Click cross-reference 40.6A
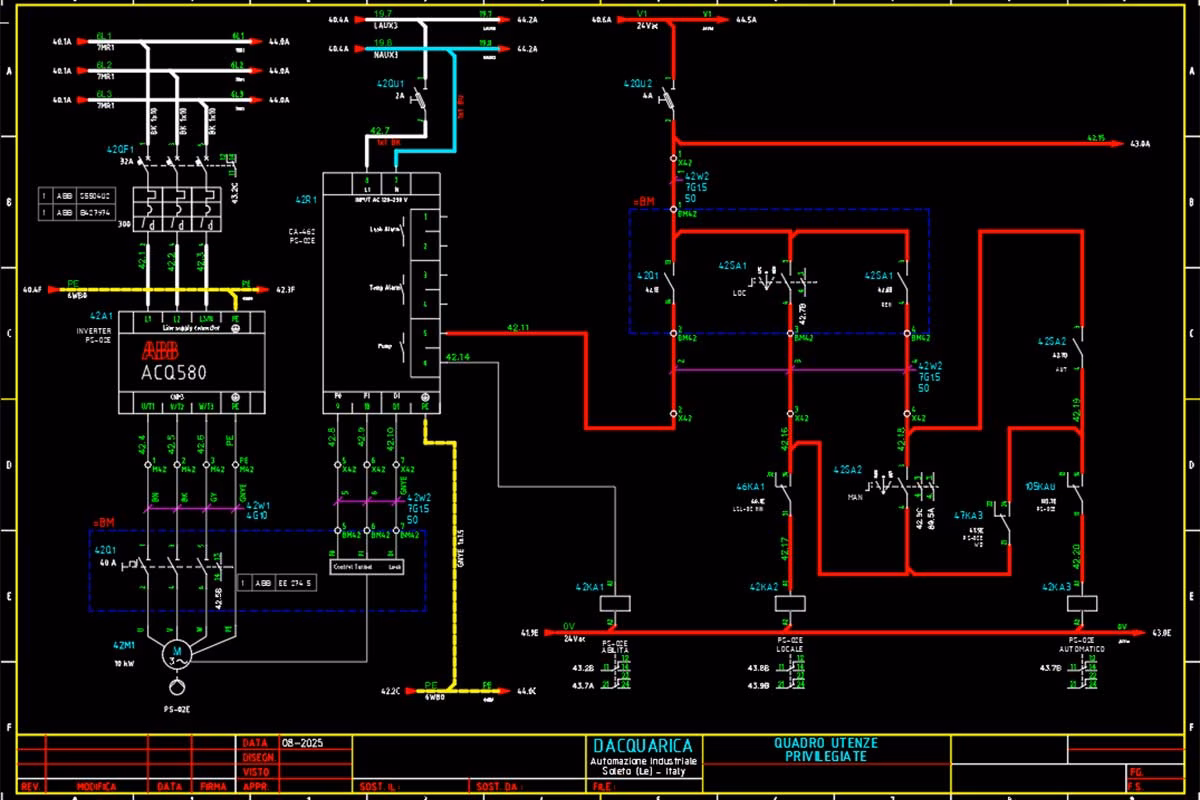This screenshot has height=800, width=1200. click(x=602, y=19)
